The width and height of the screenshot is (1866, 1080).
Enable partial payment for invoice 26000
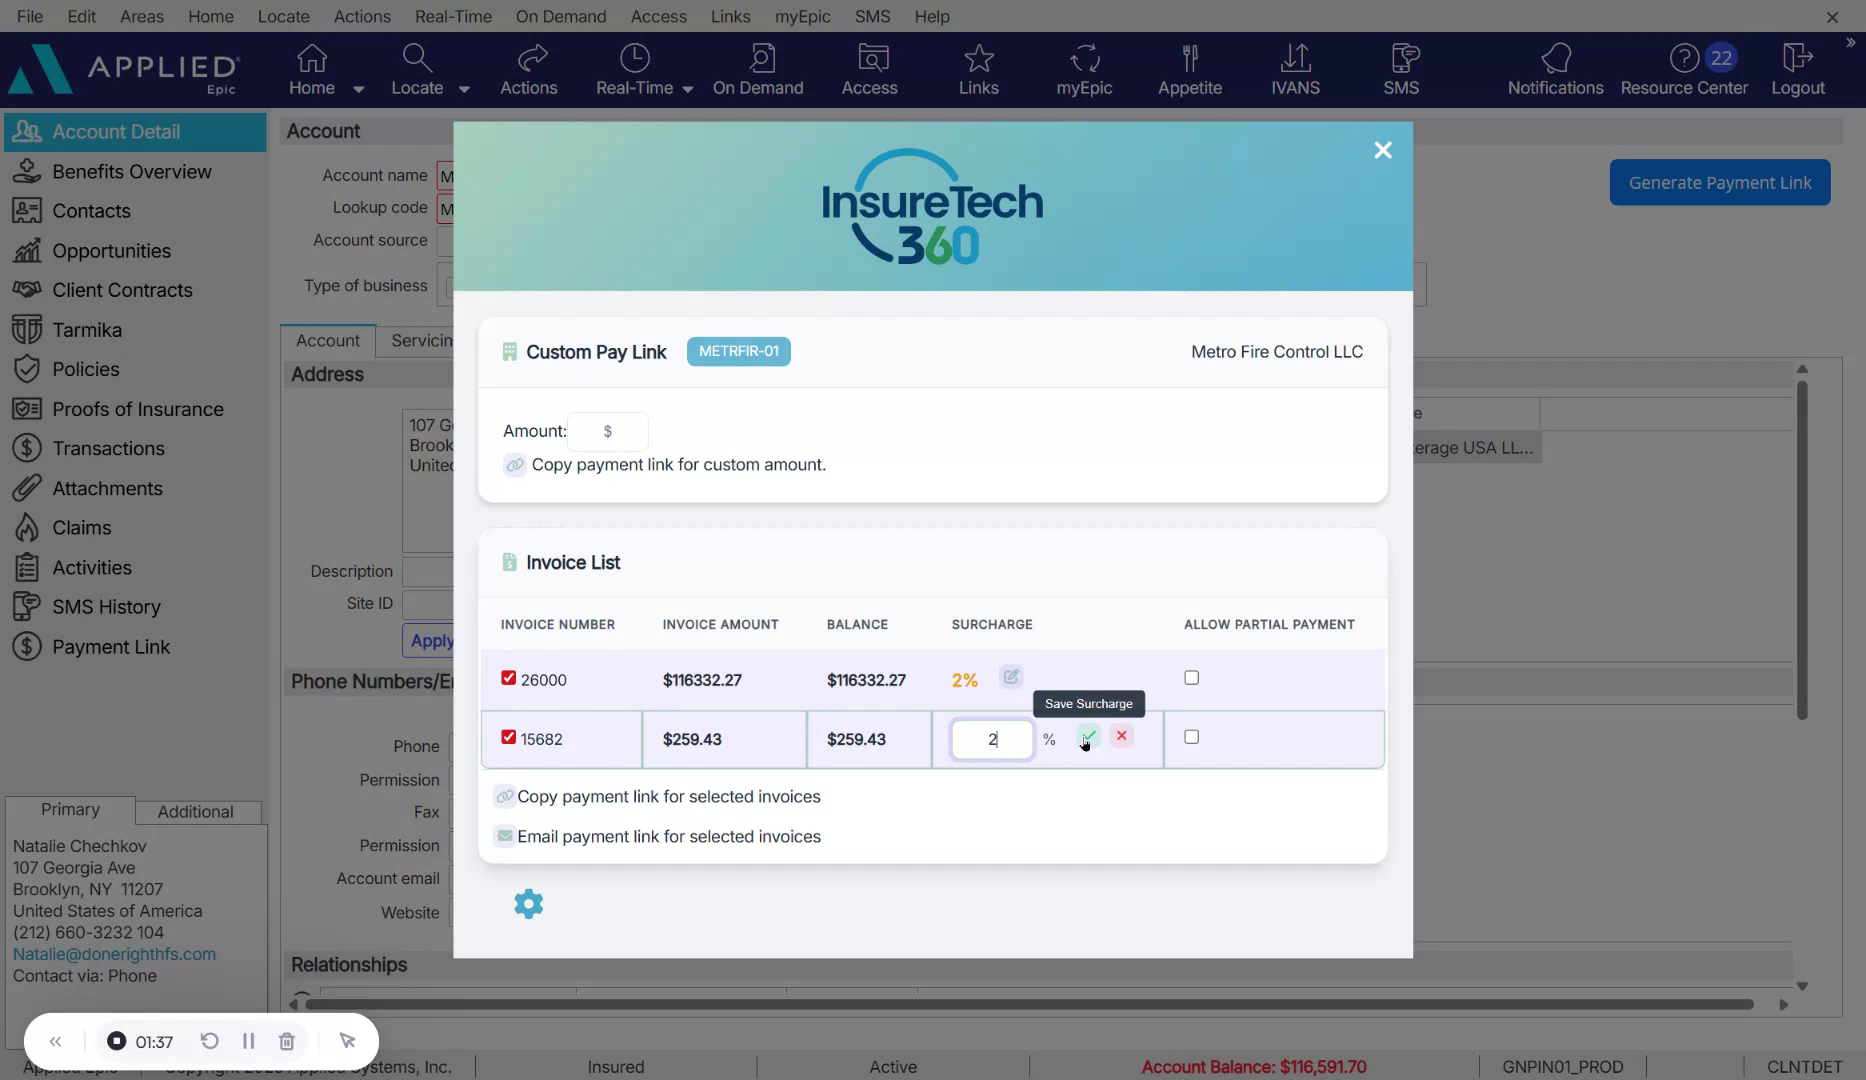coord(1190,677)
